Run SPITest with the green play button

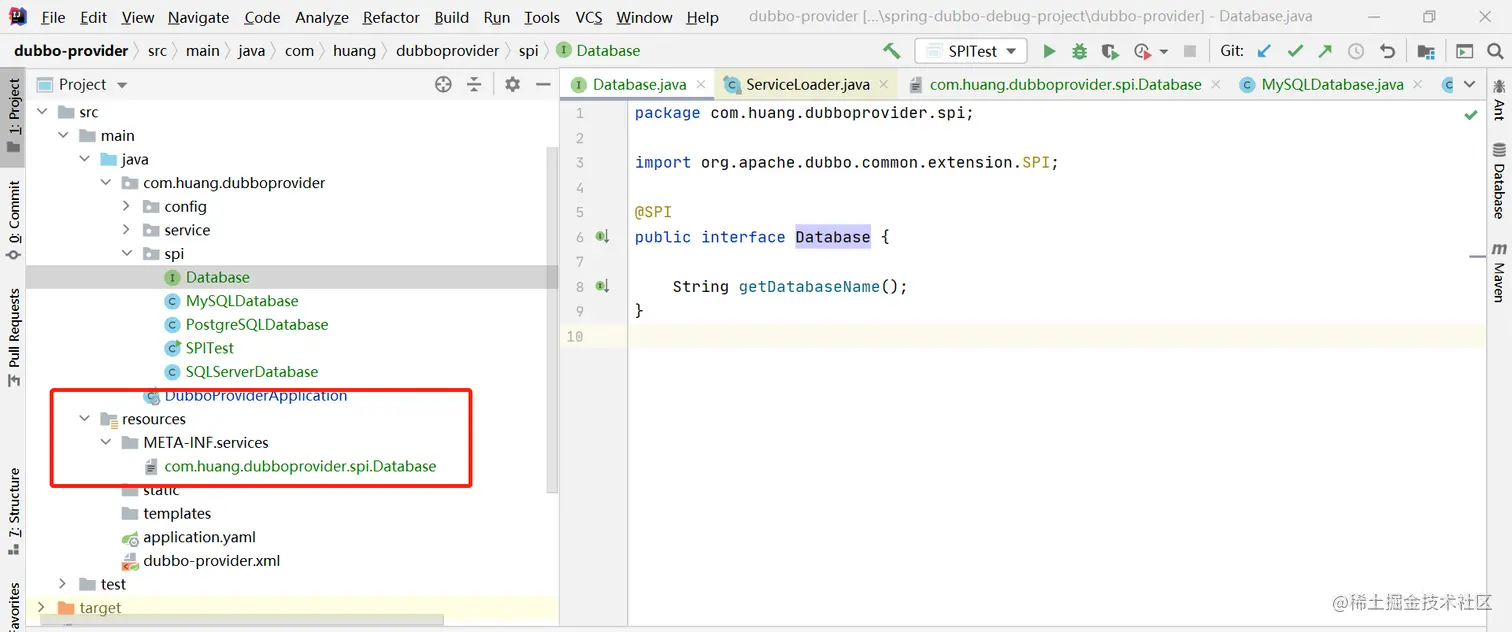click(1049, 51)
